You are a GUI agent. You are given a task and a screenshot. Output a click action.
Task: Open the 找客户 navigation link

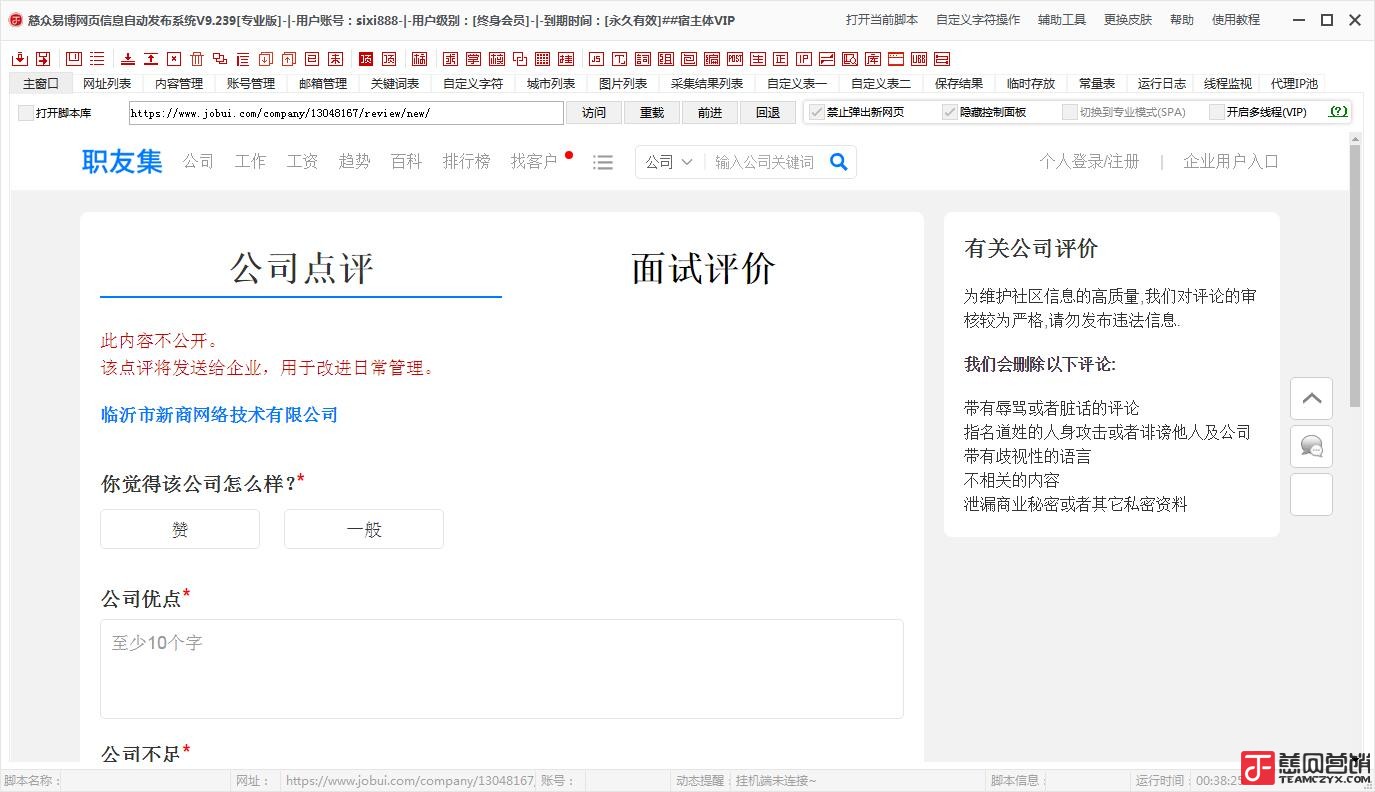click(534, 162)
